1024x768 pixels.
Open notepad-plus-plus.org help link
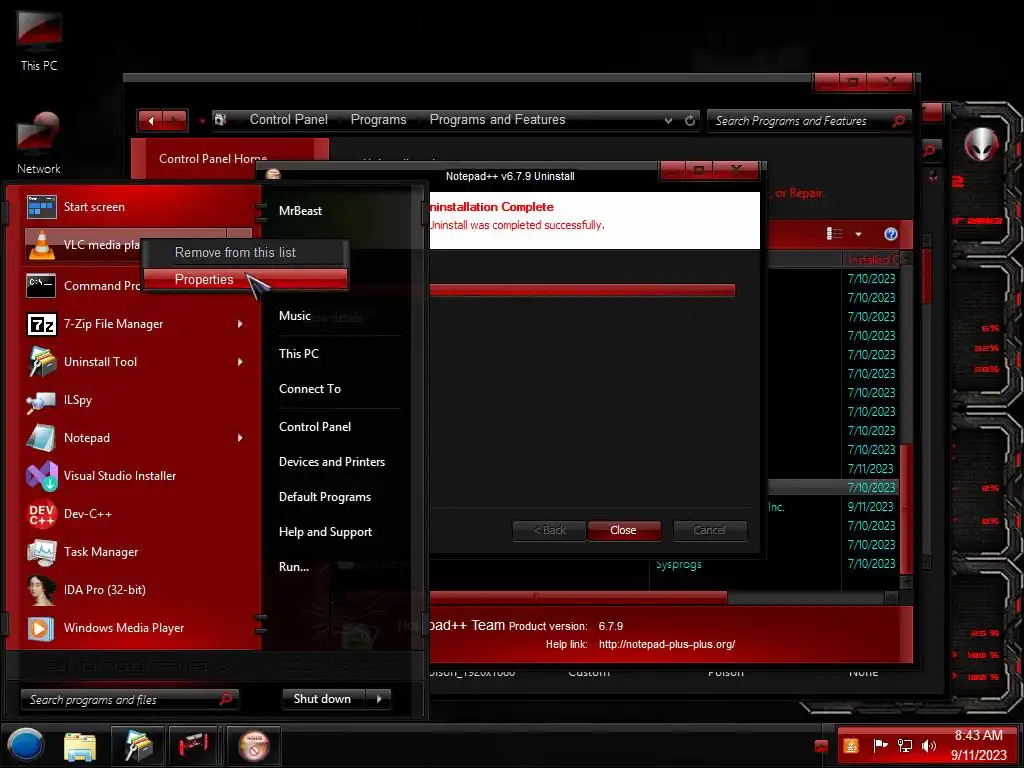pos(667,645)
